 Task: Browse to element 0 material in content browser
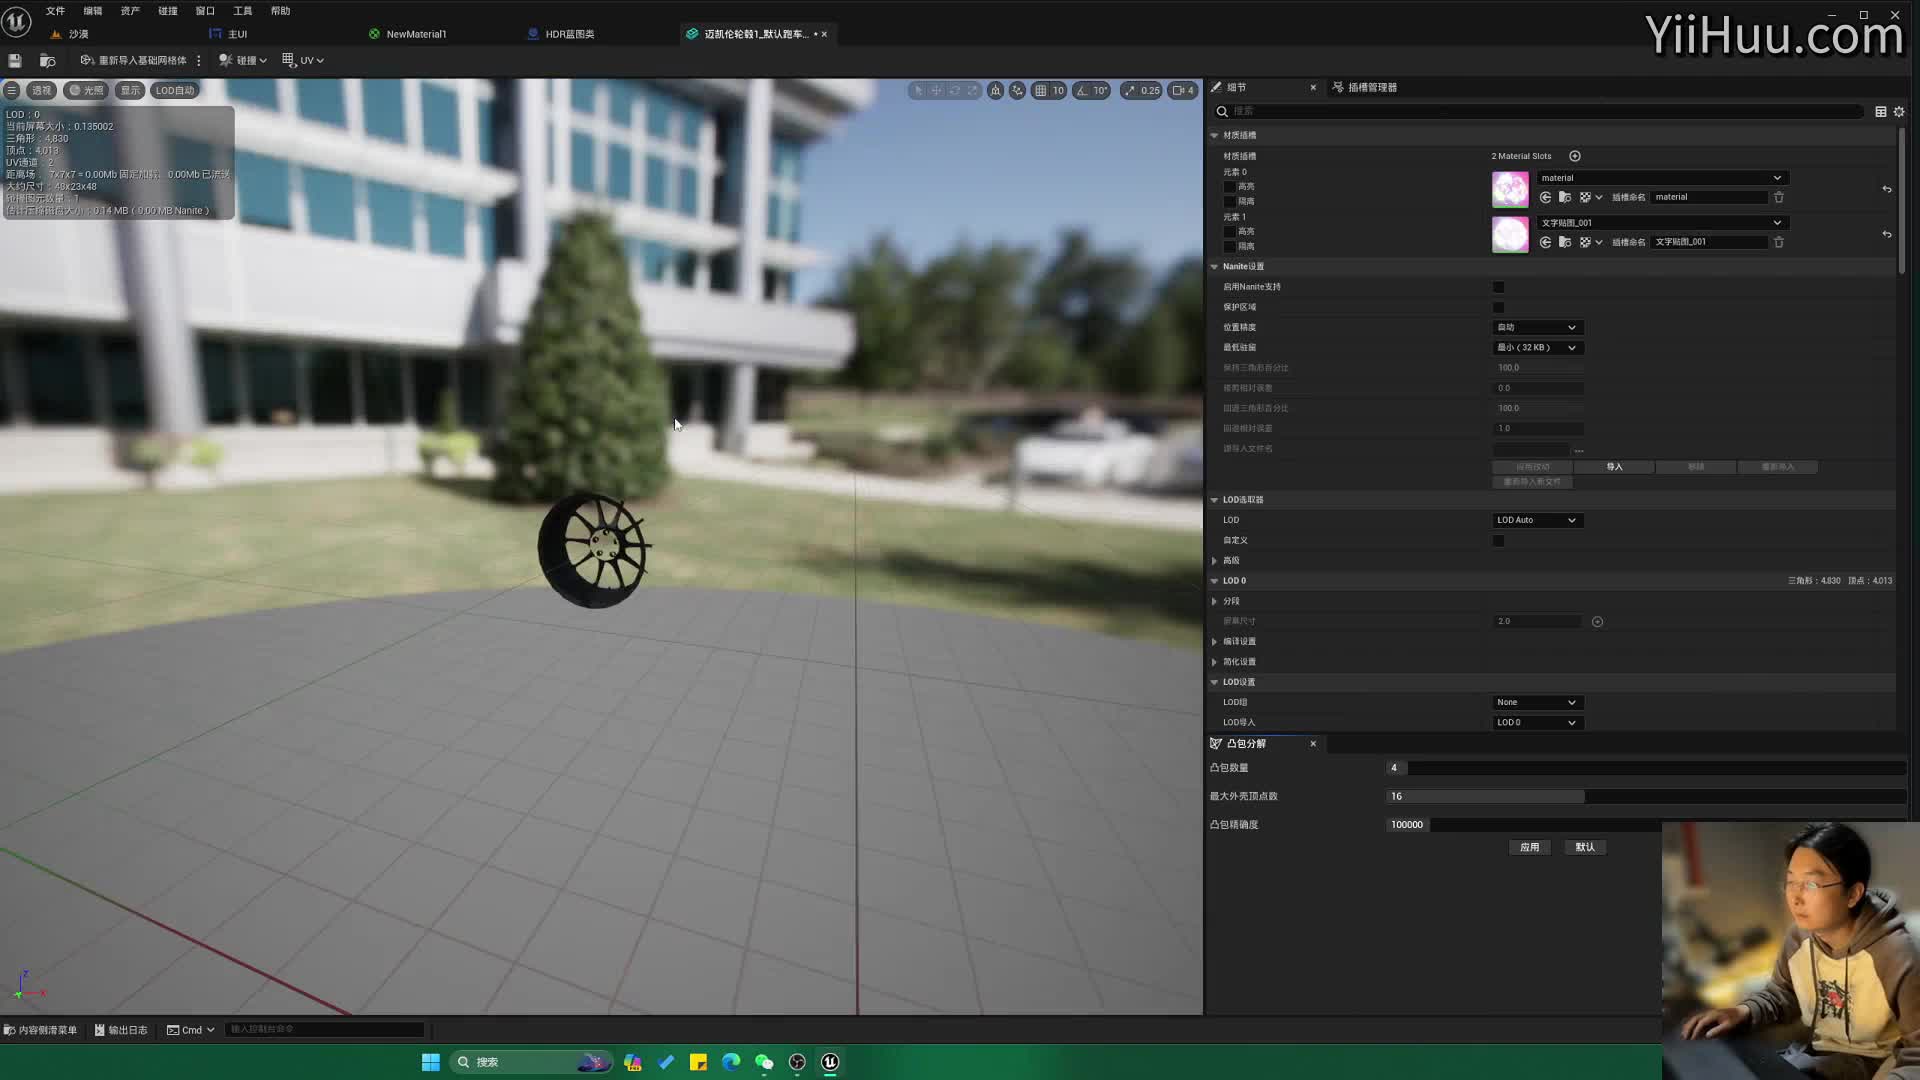pyautogui.click(x=1565, y=197)
